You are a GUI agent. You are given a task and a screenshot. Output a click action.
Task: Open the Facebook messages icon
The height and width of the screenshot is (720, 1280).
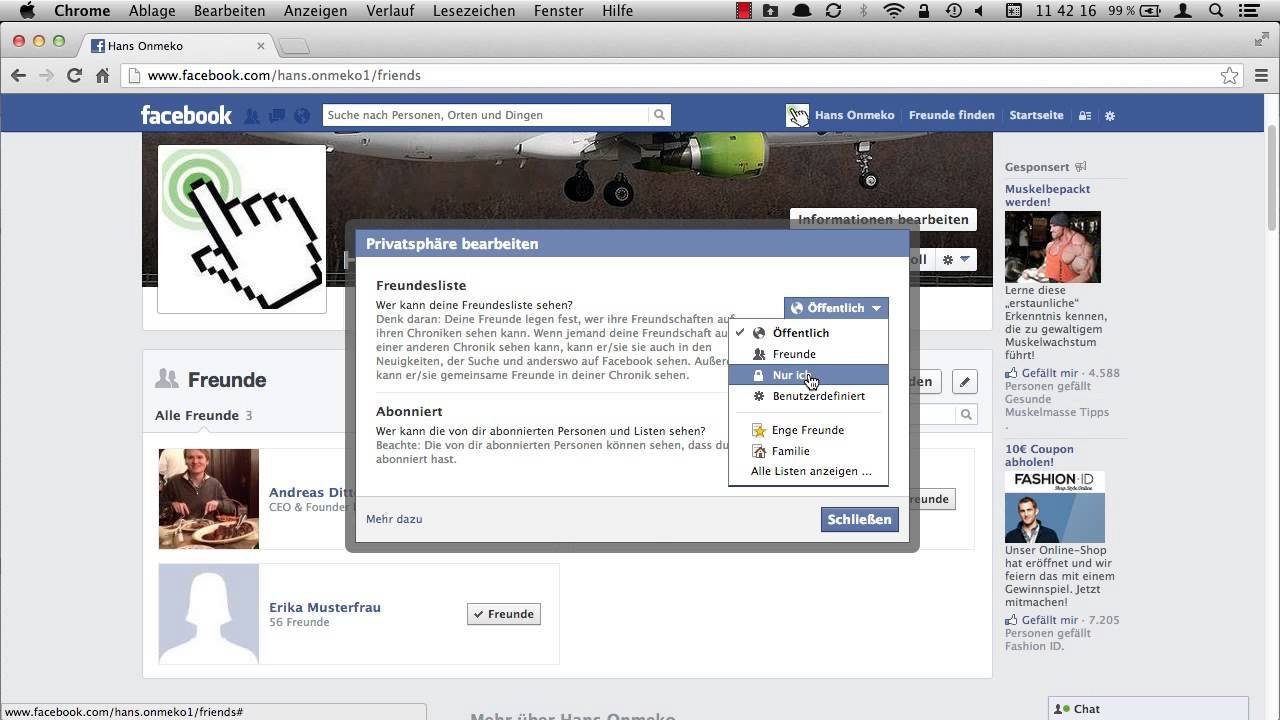tap(277, 116)
